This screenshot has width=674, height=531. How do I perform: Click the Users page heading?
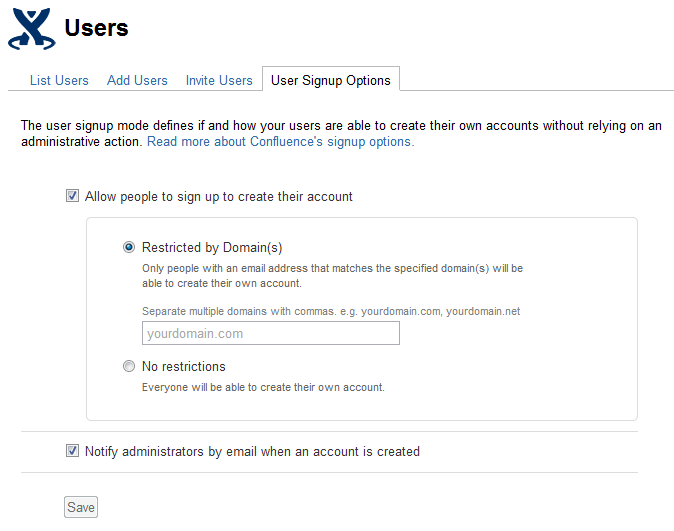pyautogui.click(x=96, y=28)
